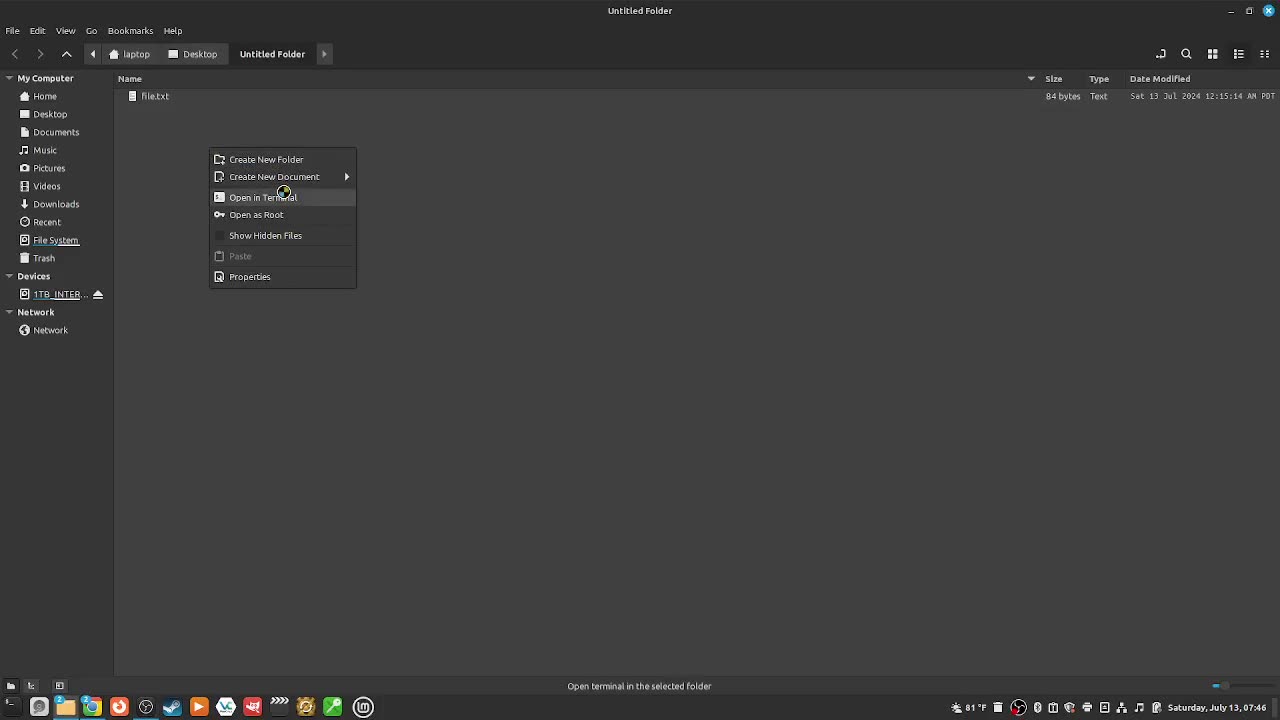Open the network tray icon
This screenshot has height=720, width=1280.
pyautogui.click(x=1122, y=708)
